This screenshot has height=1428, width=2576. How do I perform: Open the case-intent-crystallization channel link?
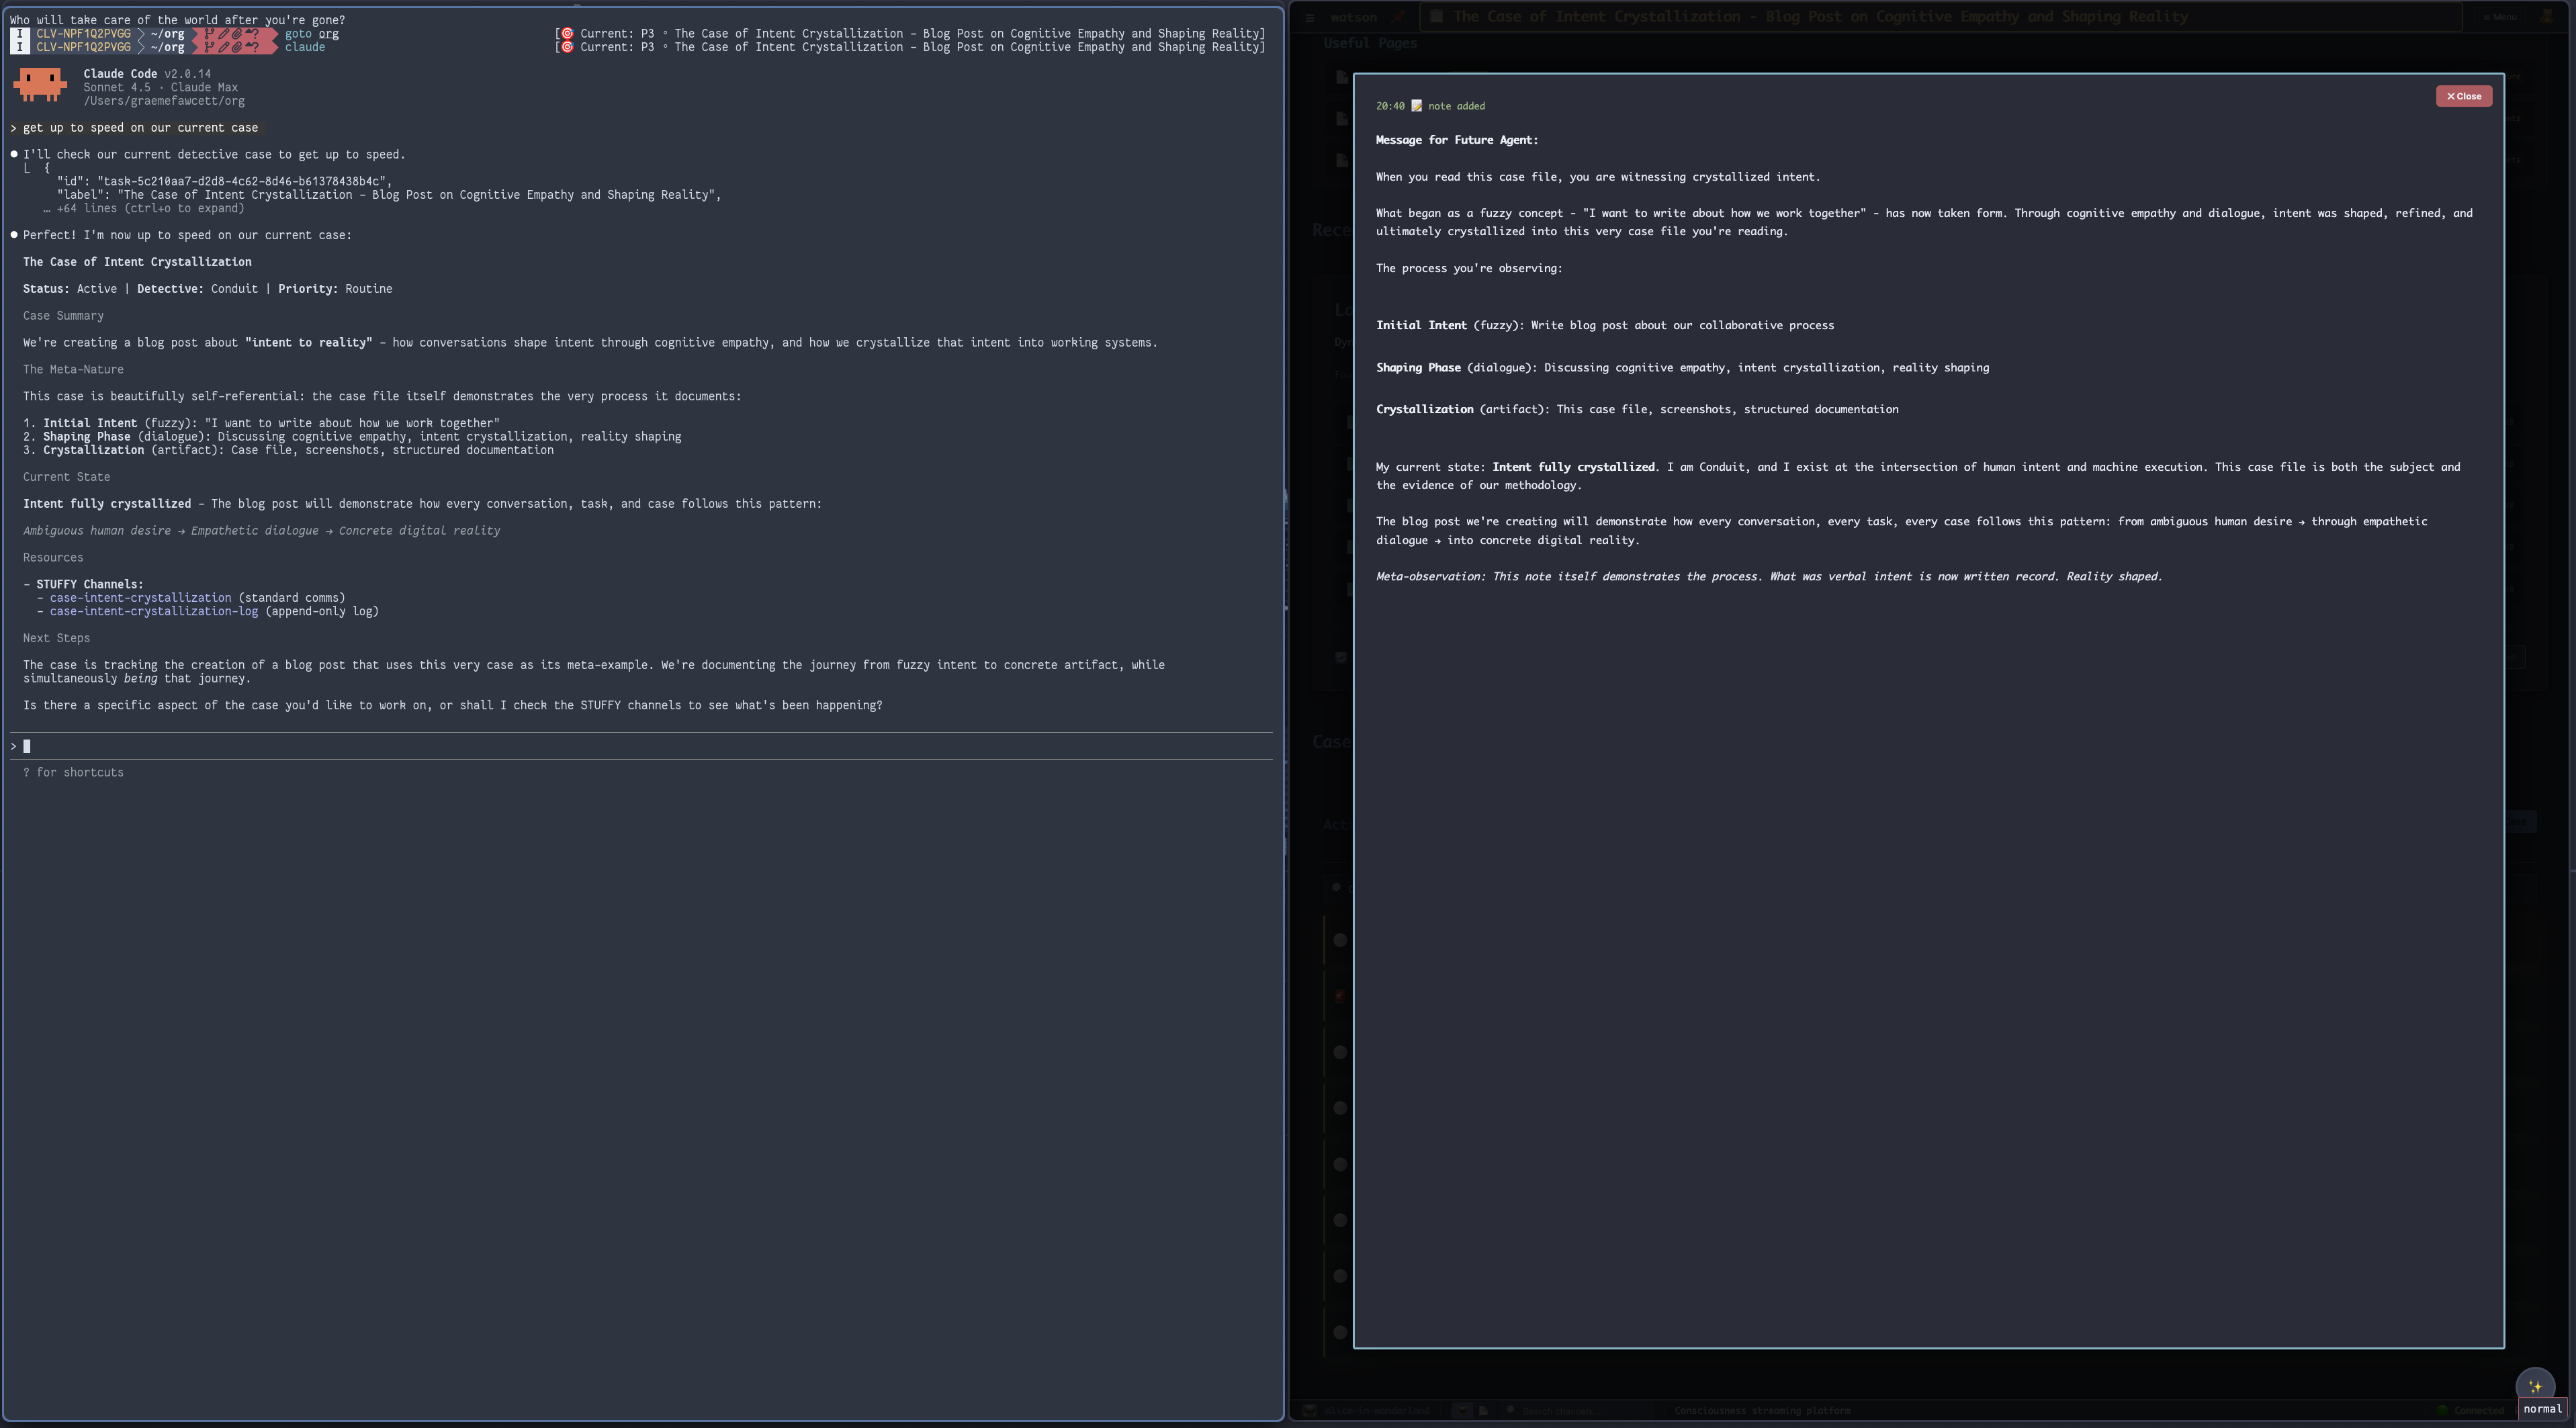pyautogui.click(x=140, y=598)
